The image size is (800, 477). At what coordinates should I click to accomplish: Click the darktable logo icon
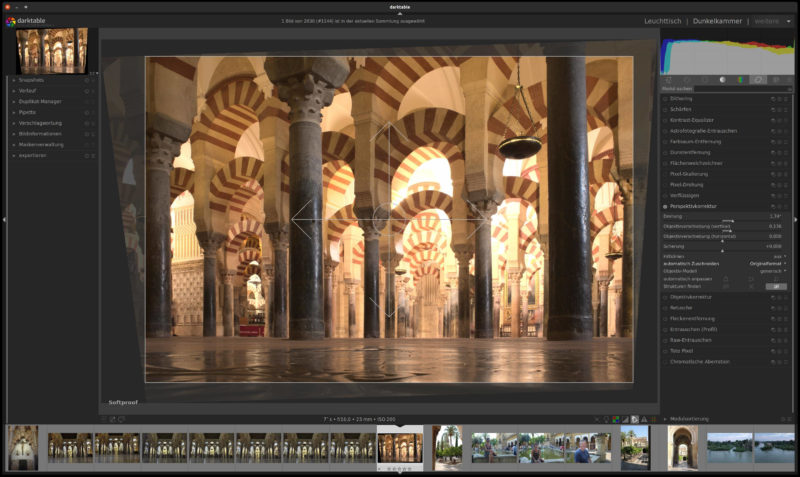(x=10, y=21)
